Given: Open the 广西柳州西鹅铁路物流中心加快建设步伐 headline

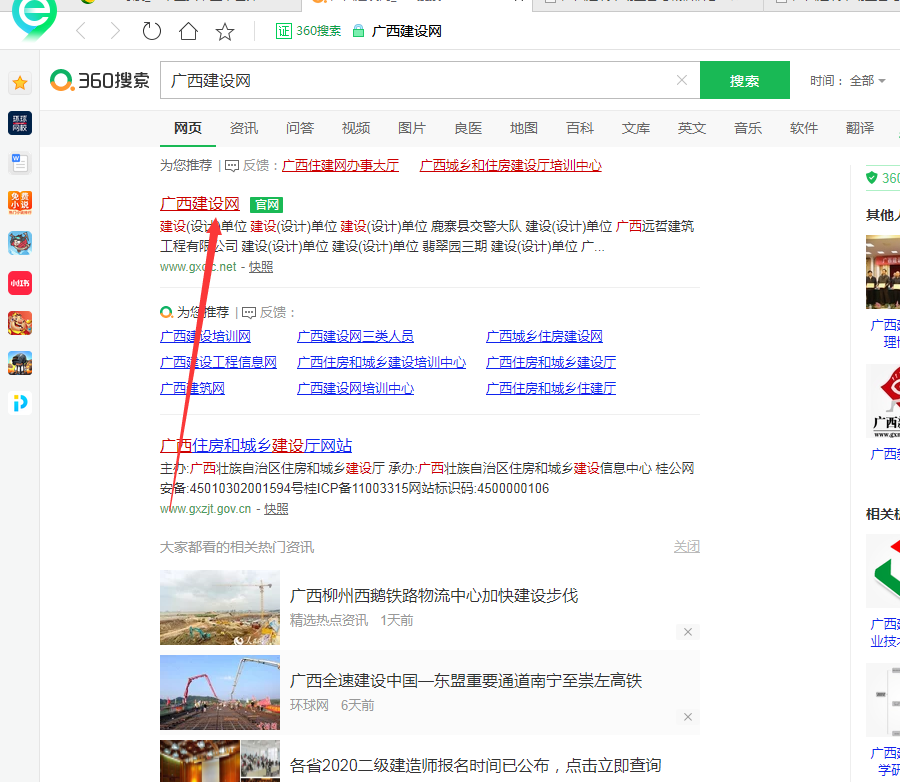Looking at the screenshot, I should (434, 596).
